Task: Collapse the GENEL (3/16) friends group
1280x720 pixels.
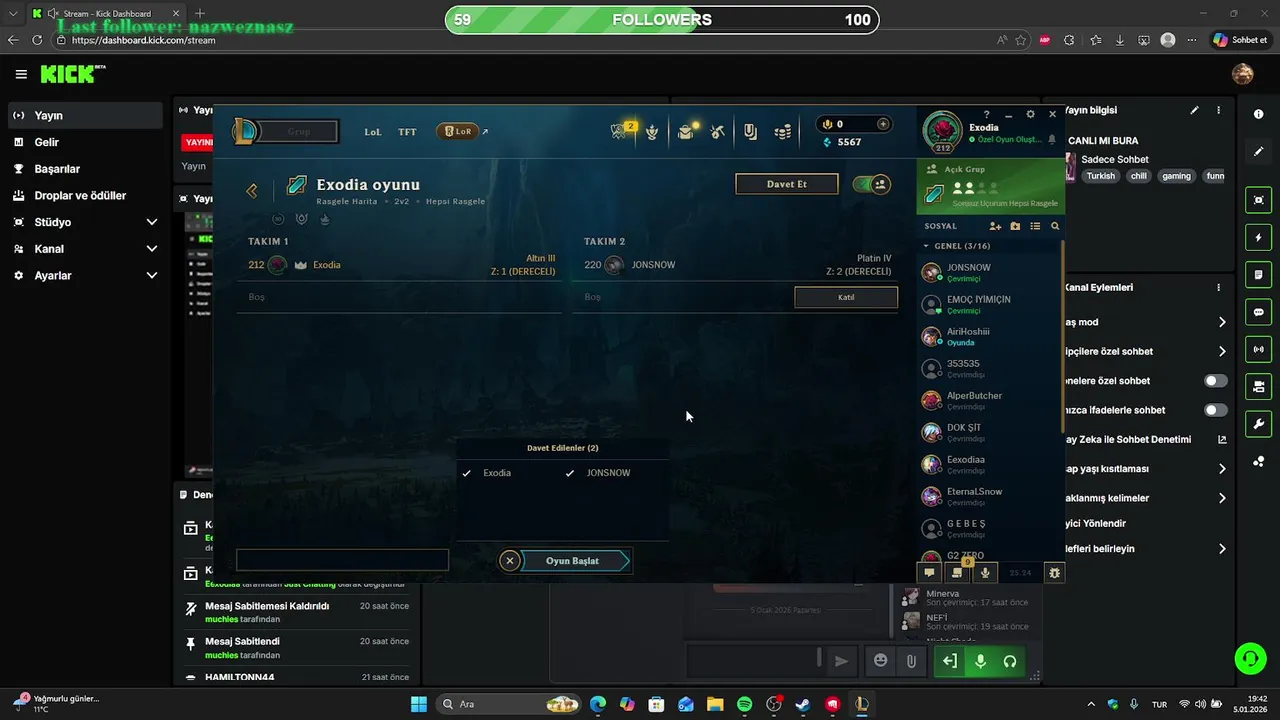Action: [x=926, y=246]
